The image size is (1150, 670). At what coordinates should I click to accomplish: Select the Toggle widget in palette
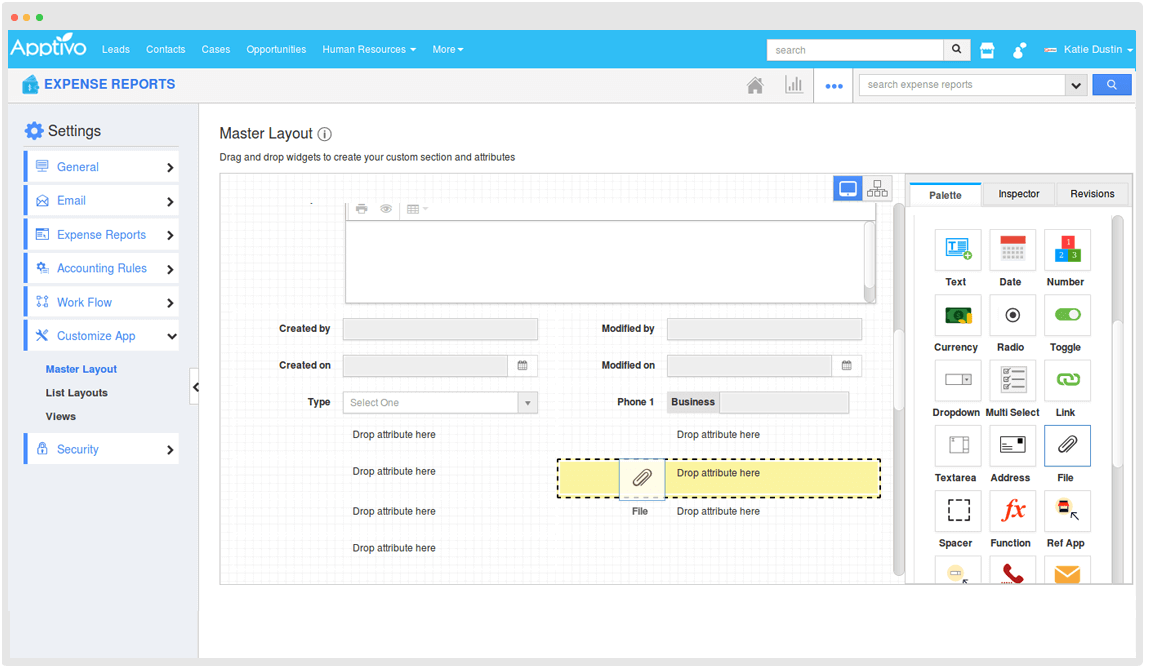coord(1067,315)
